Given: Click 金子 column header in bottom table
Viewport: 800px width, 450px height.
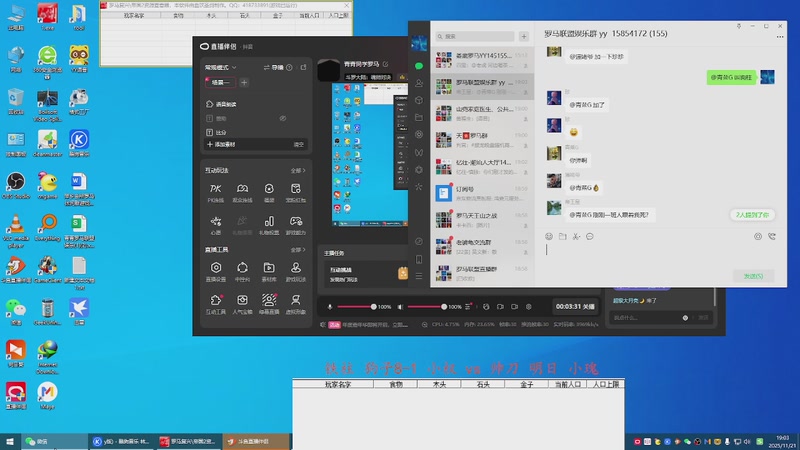Looking at the screenshot, I should coord(526,384).
